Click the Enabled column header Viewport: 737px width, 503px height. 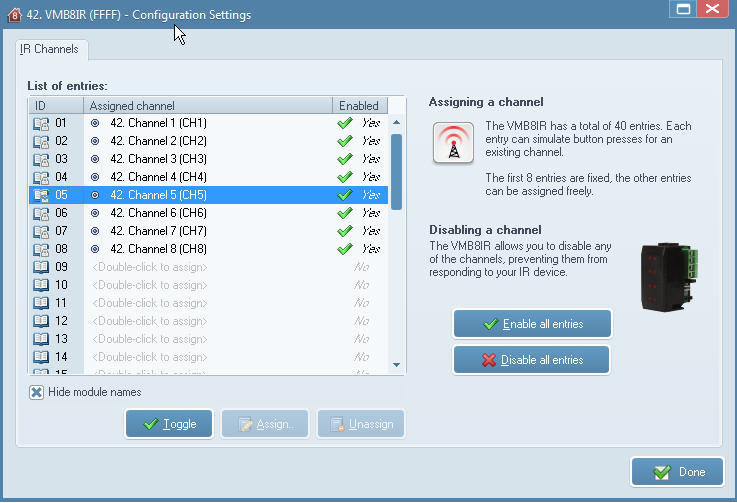(360, 106)
